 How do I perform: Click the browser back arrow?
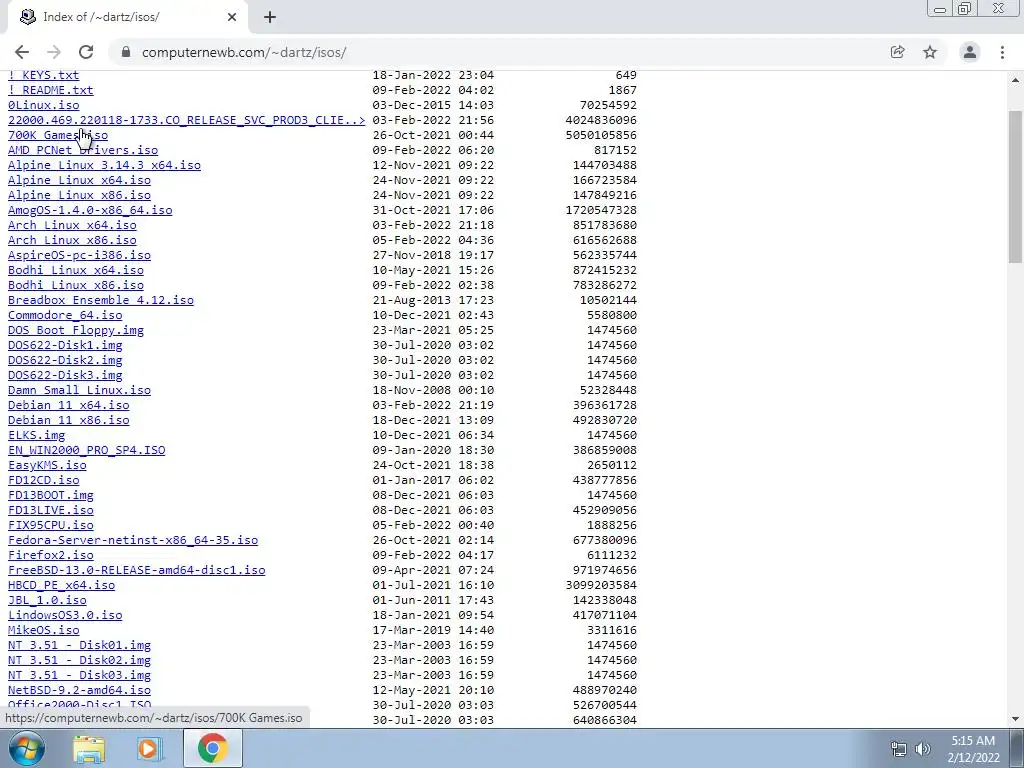click(x=22, y=52)
